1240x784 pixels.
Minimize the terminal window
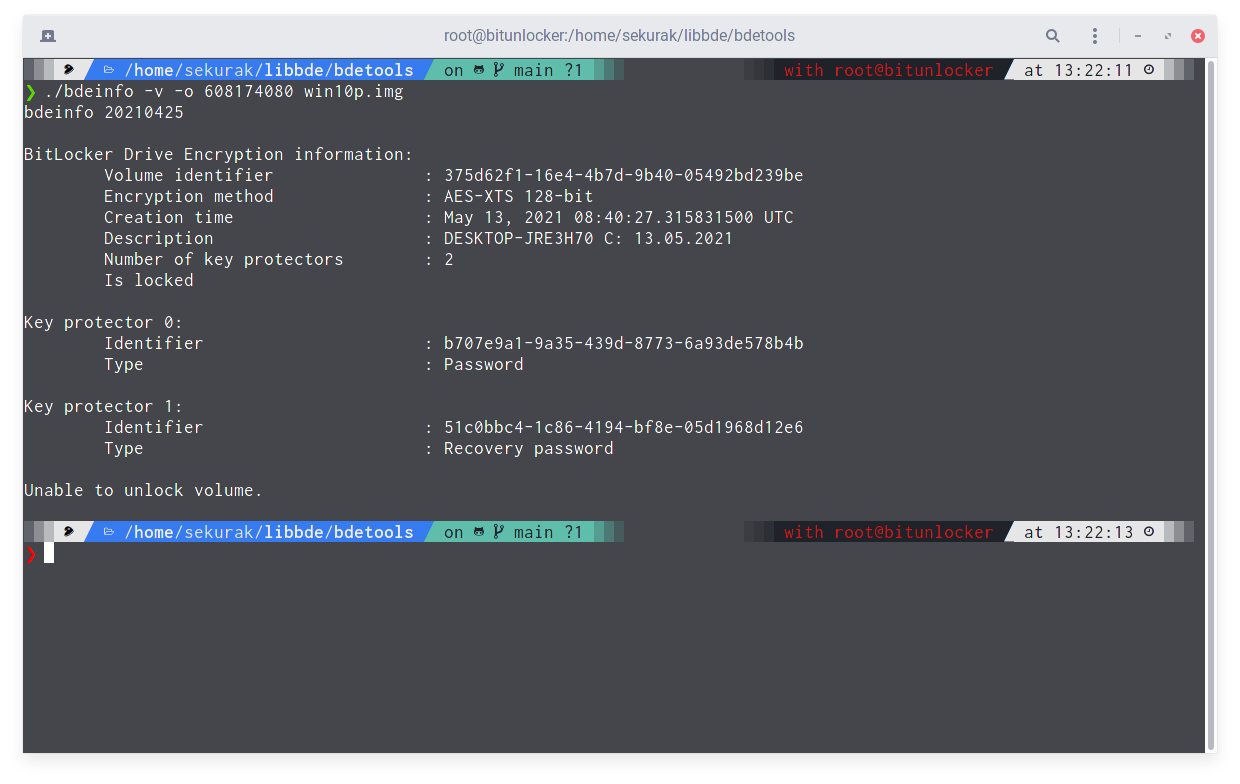coord(1138,36)
